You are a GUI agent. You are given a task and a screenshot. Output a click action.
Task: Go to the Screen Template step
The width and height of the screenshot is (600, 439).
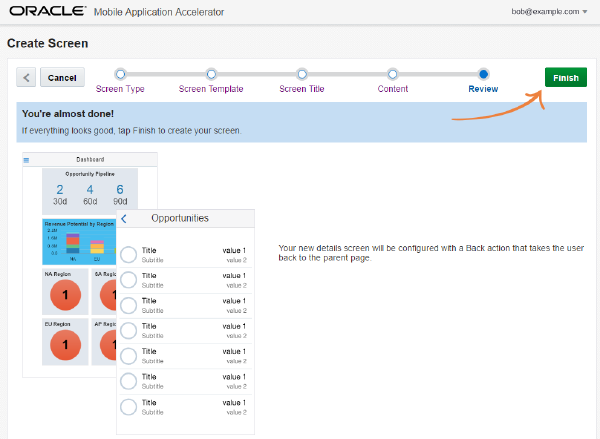211,89
